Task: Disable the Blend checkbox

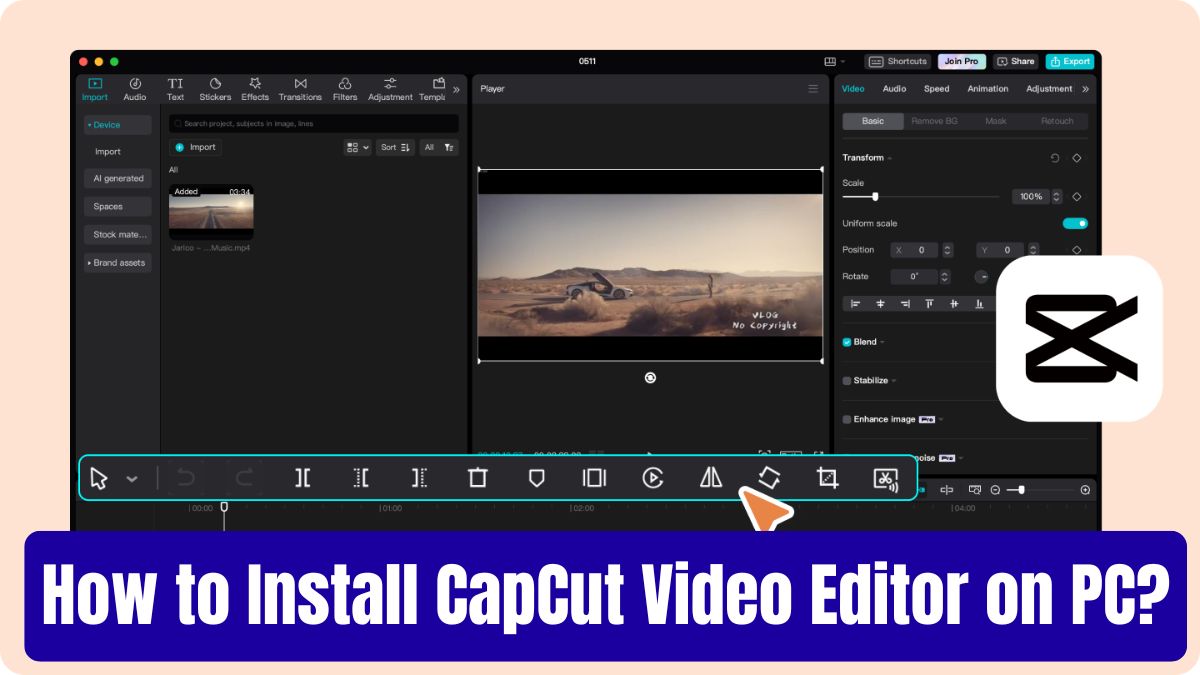Action: point(846,342)
